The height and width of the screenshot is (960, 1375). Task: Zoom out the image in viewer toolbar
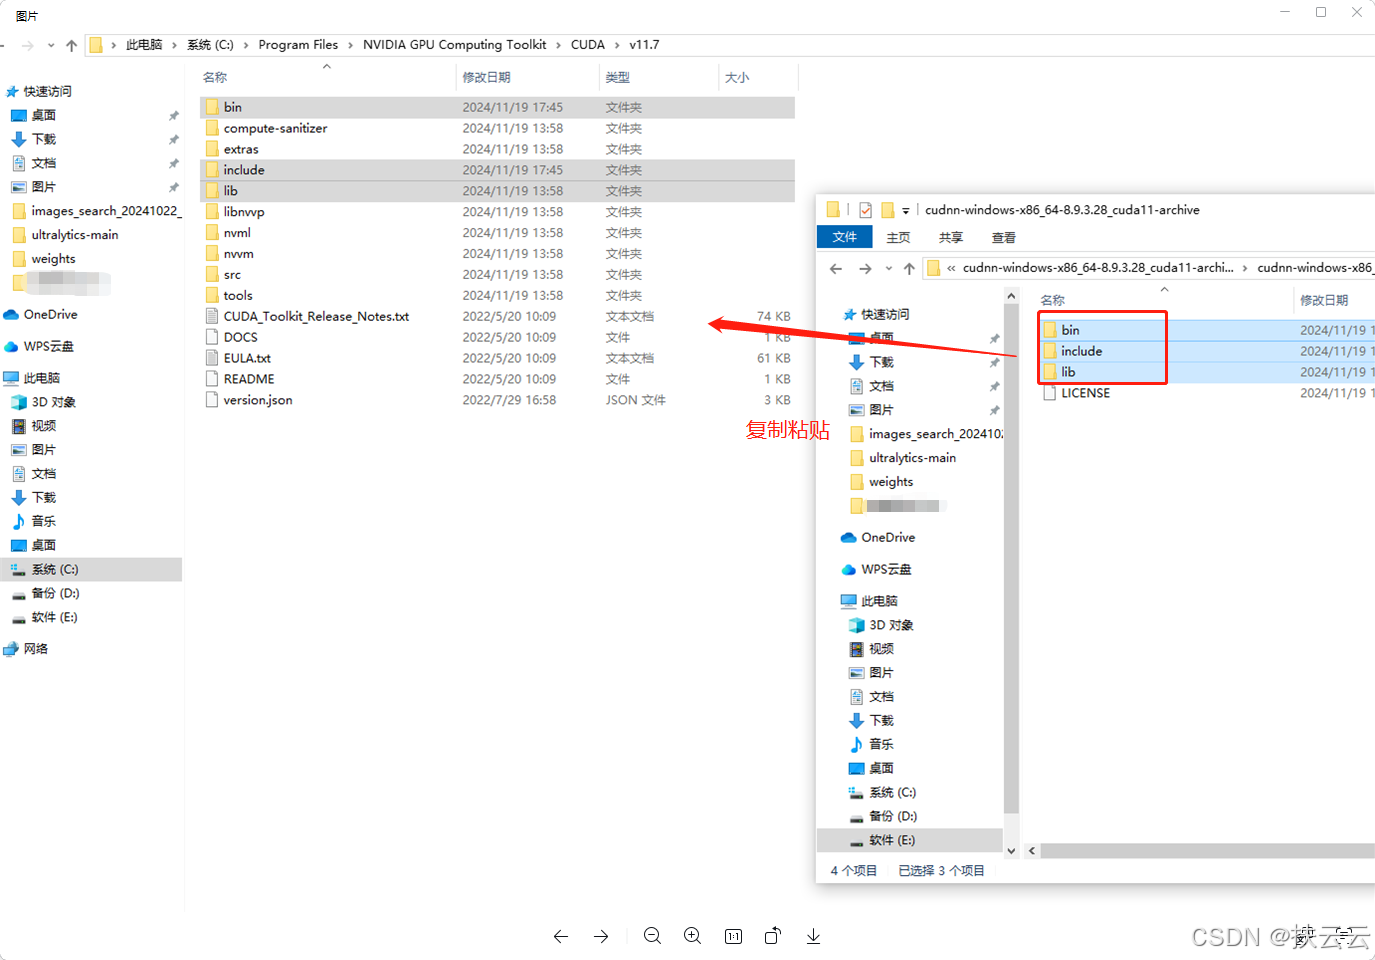coord(653,936)
